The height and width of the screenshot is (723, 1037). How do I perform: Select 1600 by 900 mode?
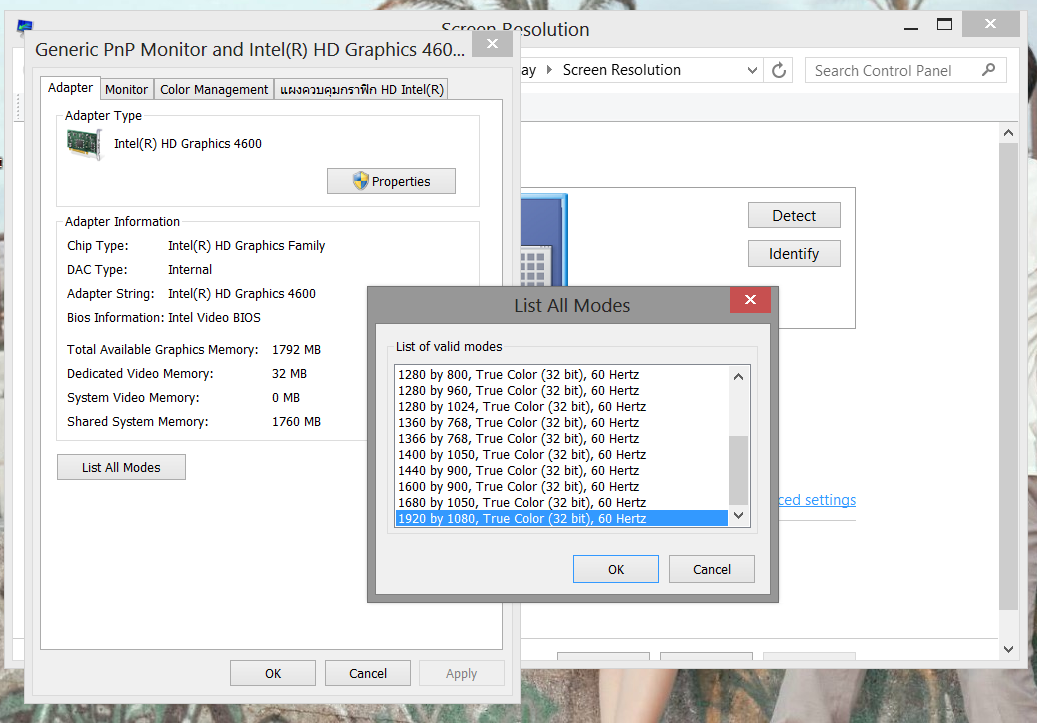561,486
